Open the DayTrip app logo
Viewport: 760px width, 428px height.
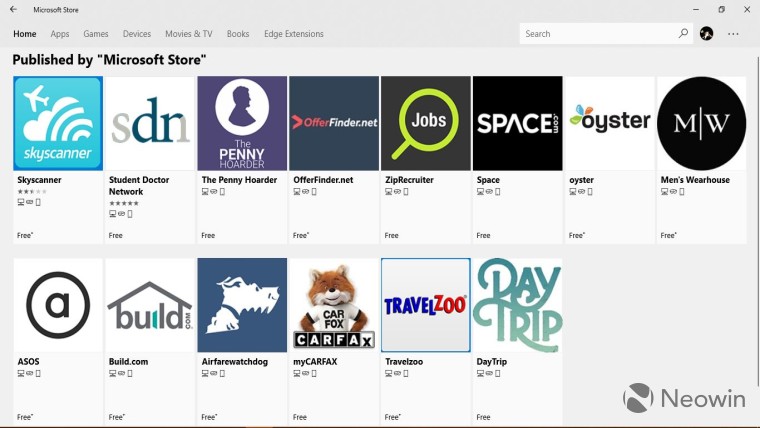click(x=518, y=305)
